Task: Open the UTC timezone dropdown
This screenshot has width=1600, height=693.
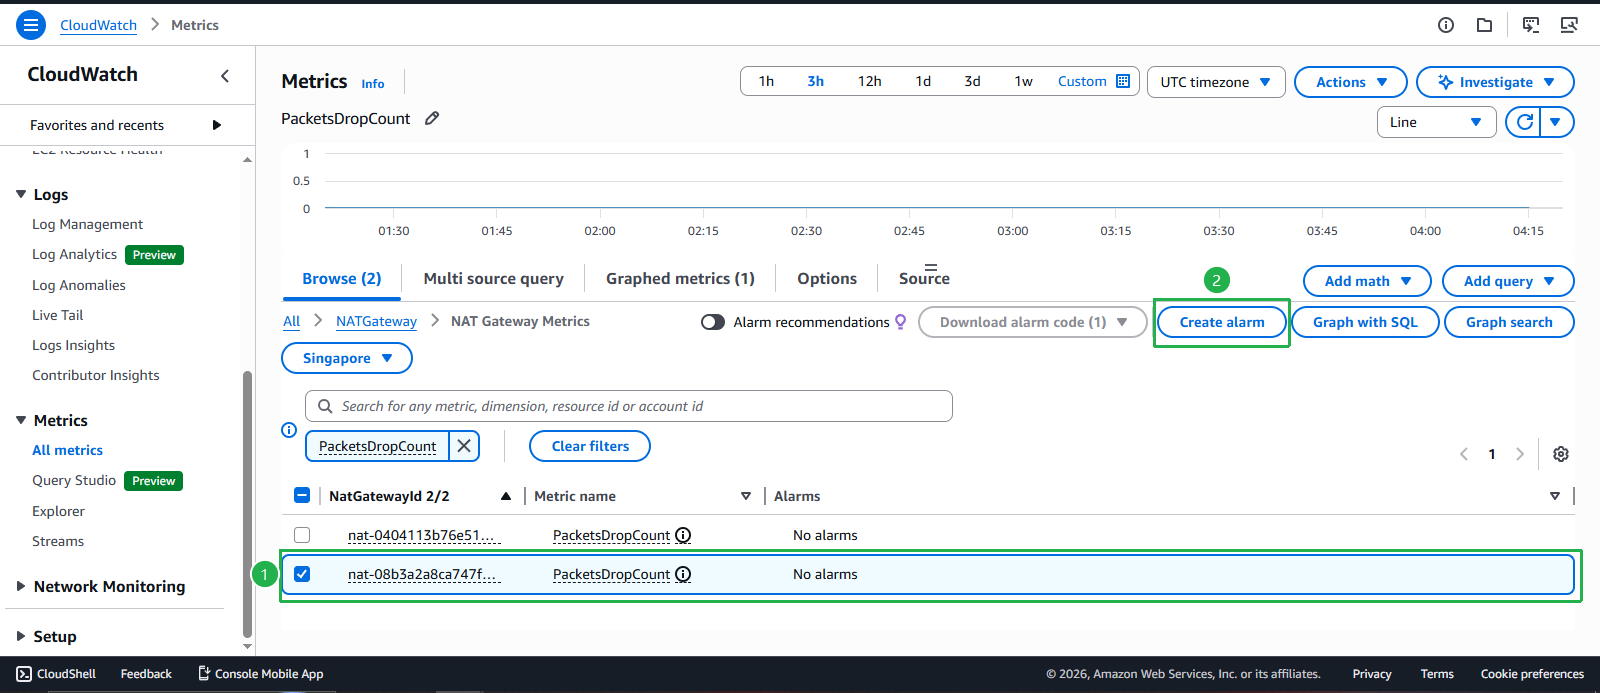Action: pos(1215,82)
